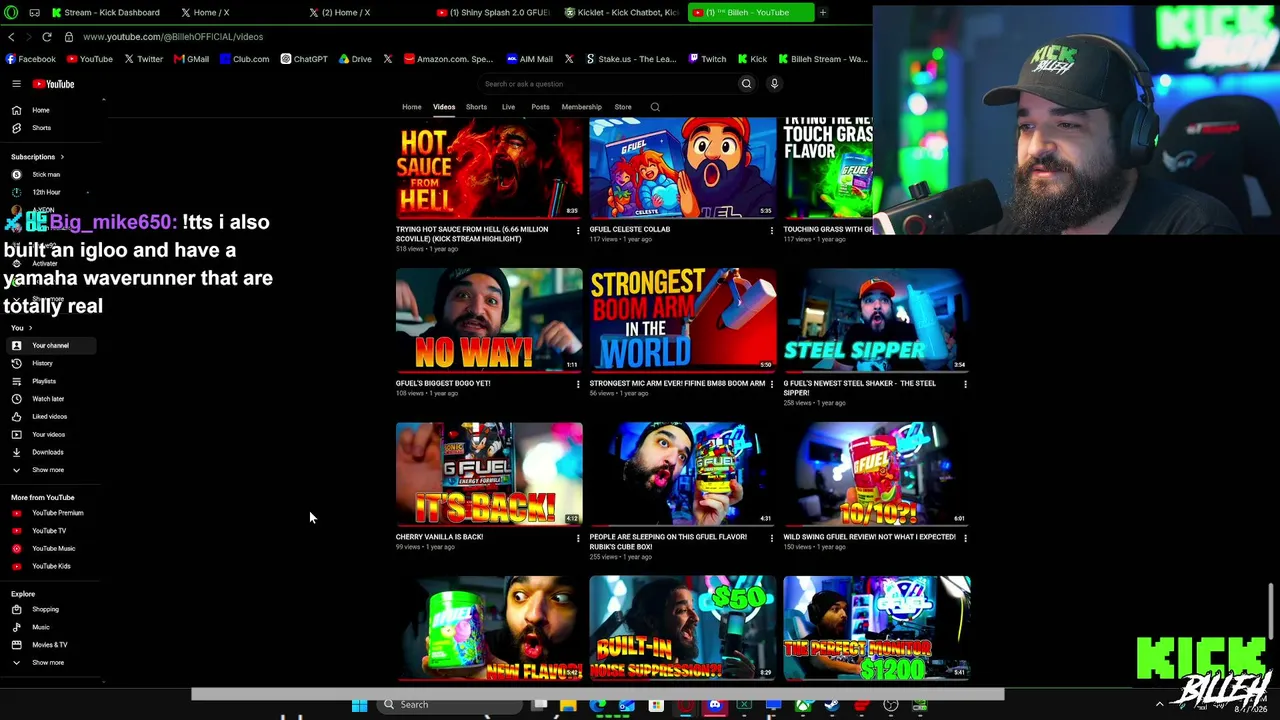
Task: Switch to Kicklet - Kick Chatbot browser tab
Action: coord(621,13)
